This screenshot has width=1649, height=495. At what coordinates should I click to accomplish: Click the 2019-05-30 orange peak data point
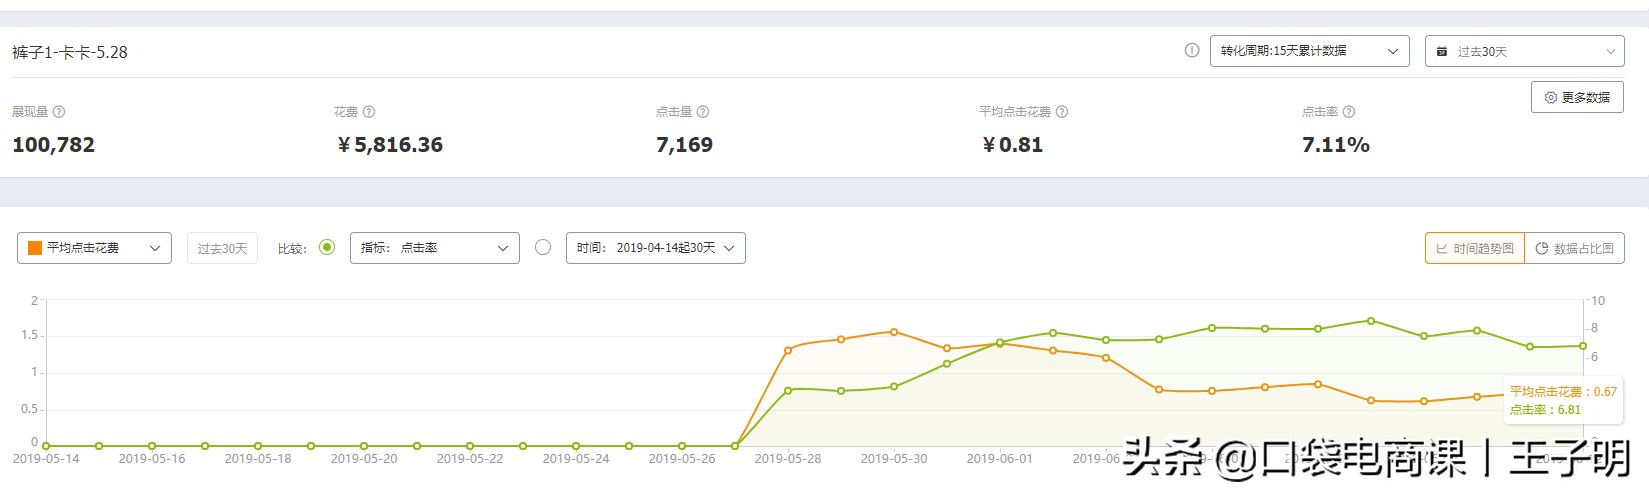click(x=894, y=332)
